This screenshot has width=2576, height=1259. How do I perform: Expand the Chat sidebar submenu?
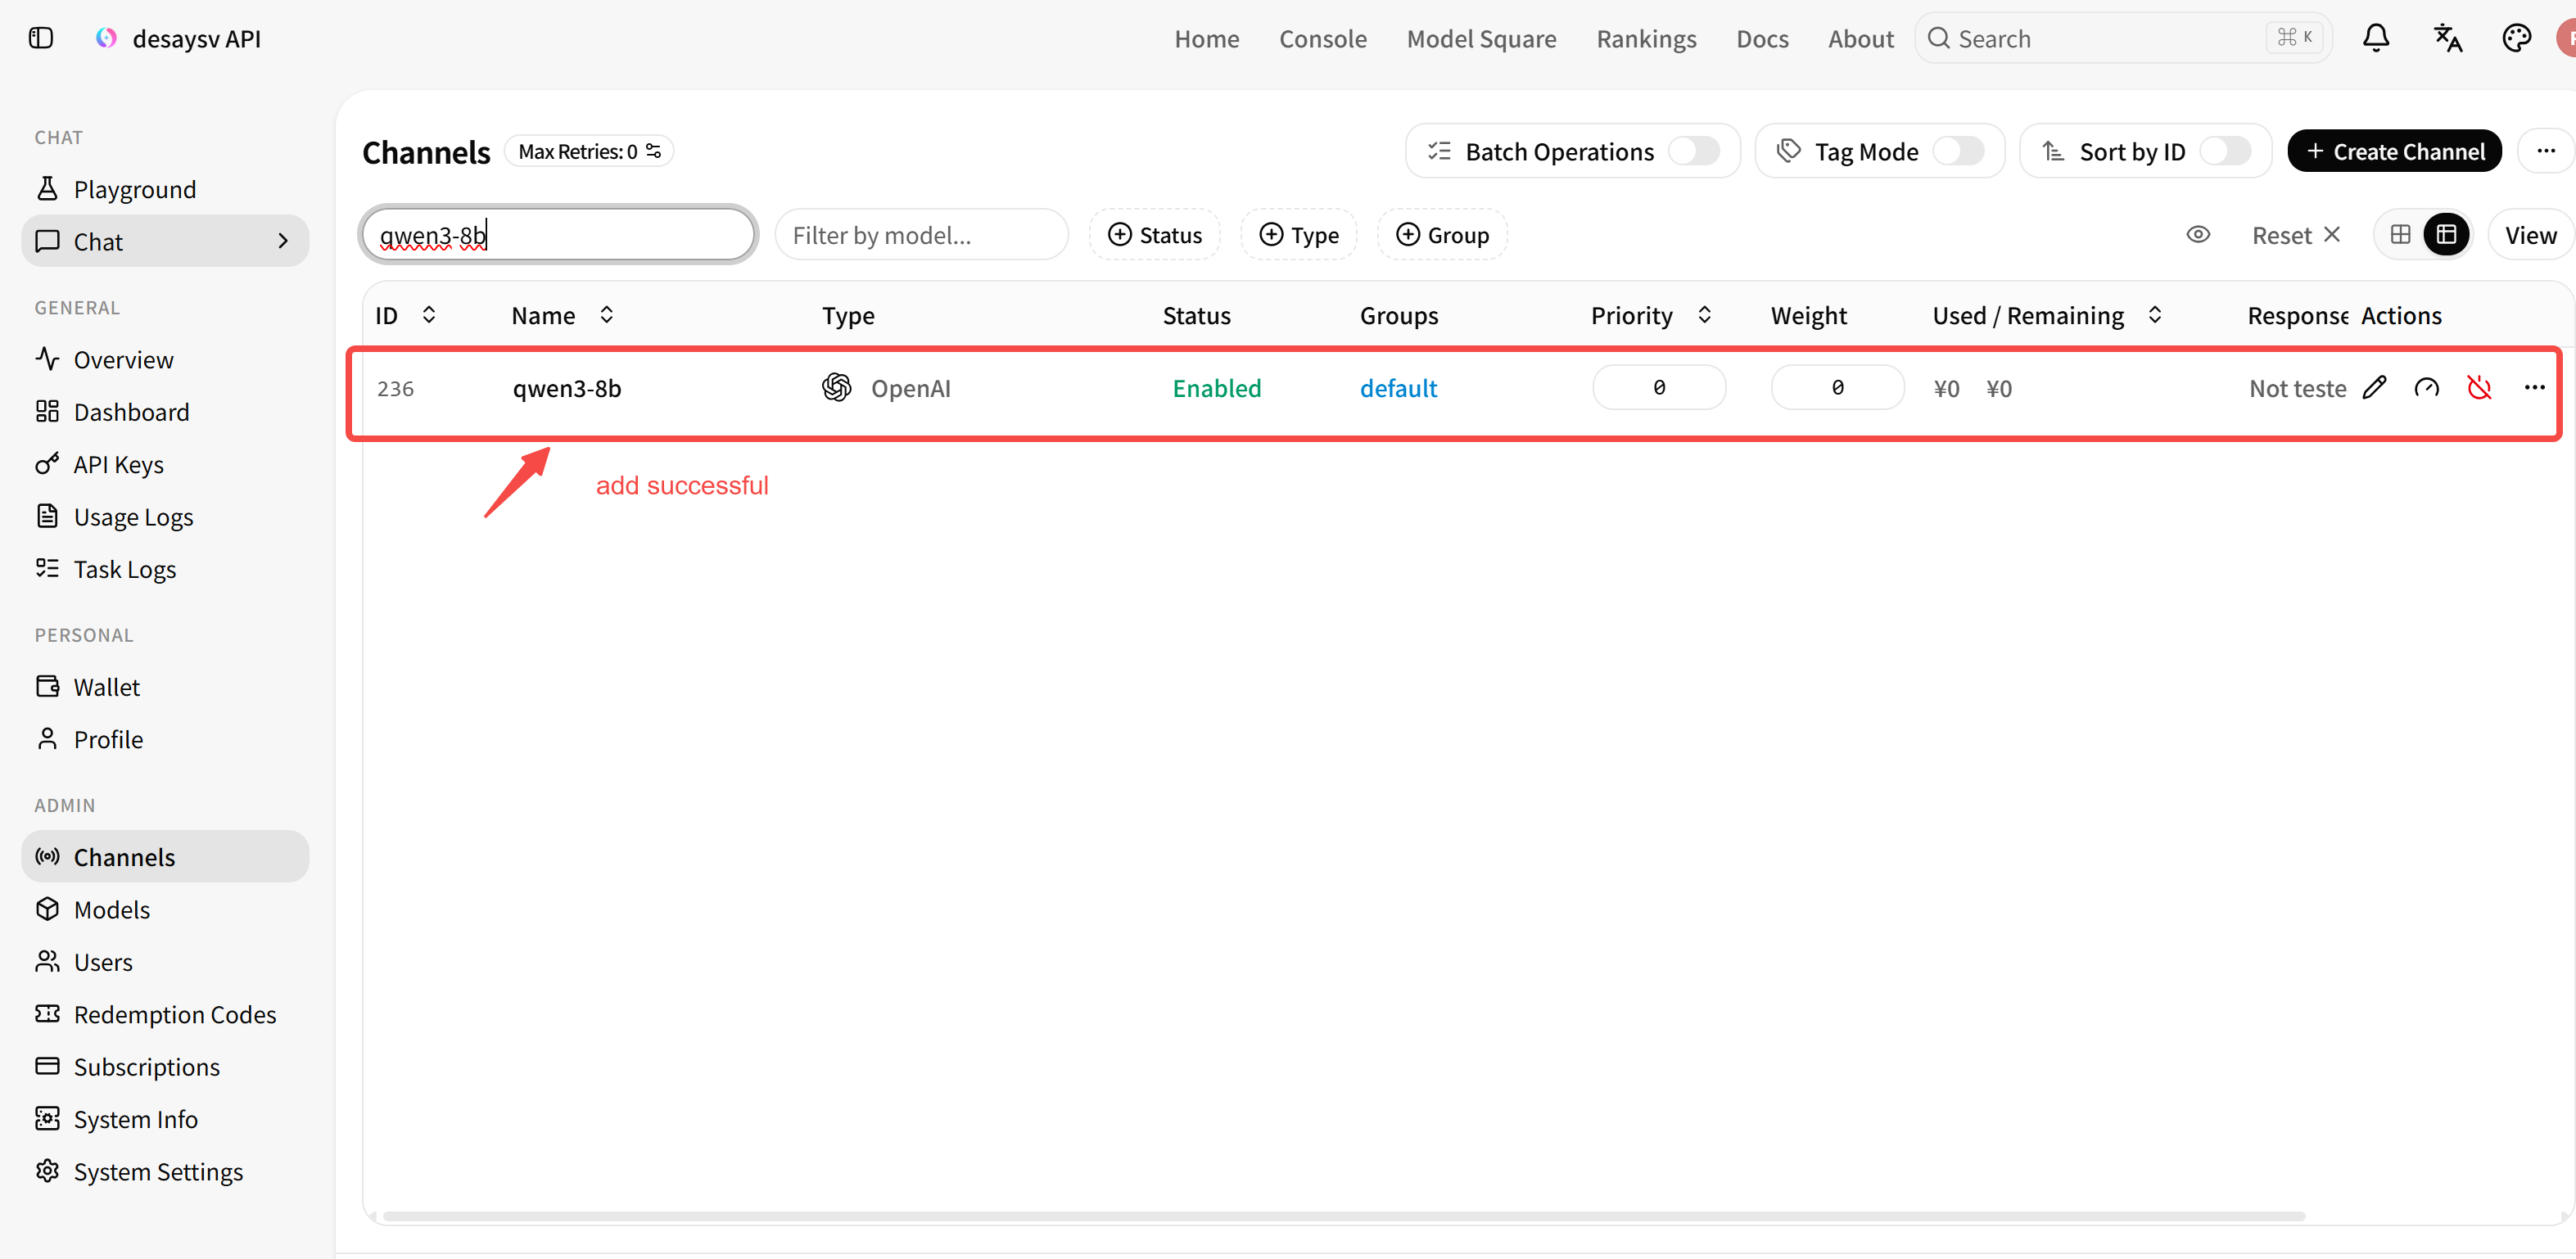pos(283,241)
